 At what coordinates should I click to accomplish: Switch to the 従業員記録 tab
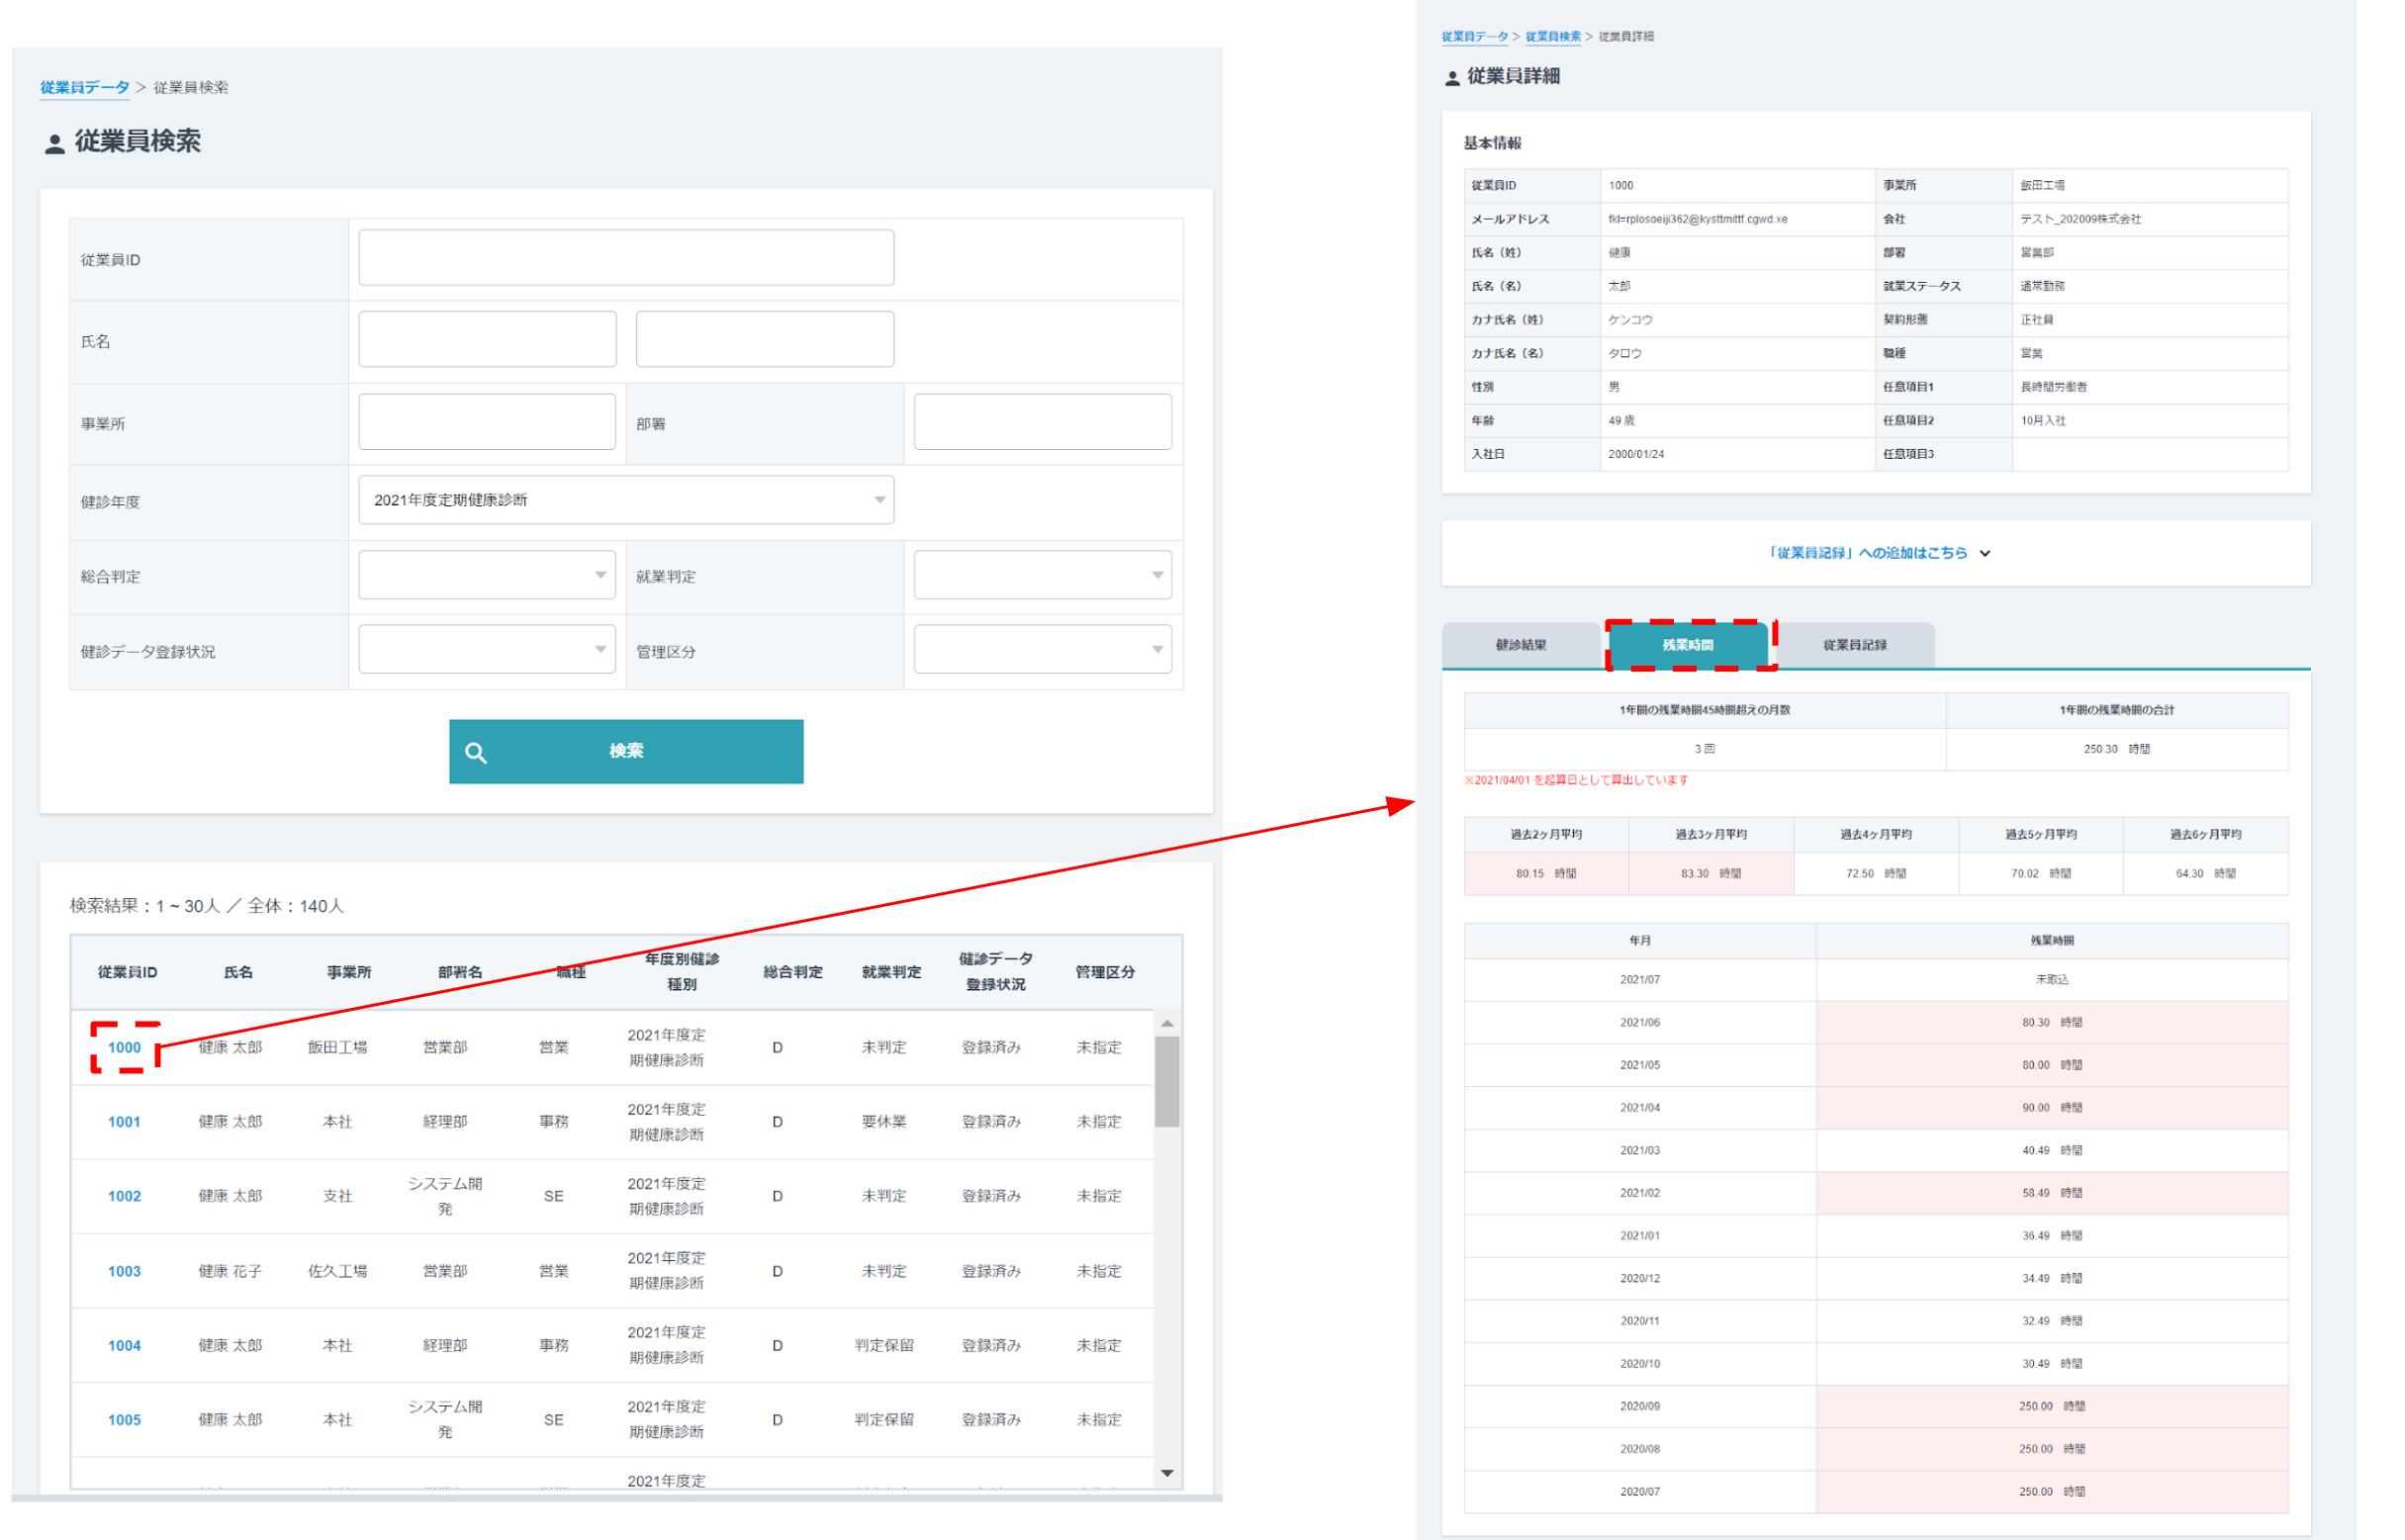pos(1854,645)
